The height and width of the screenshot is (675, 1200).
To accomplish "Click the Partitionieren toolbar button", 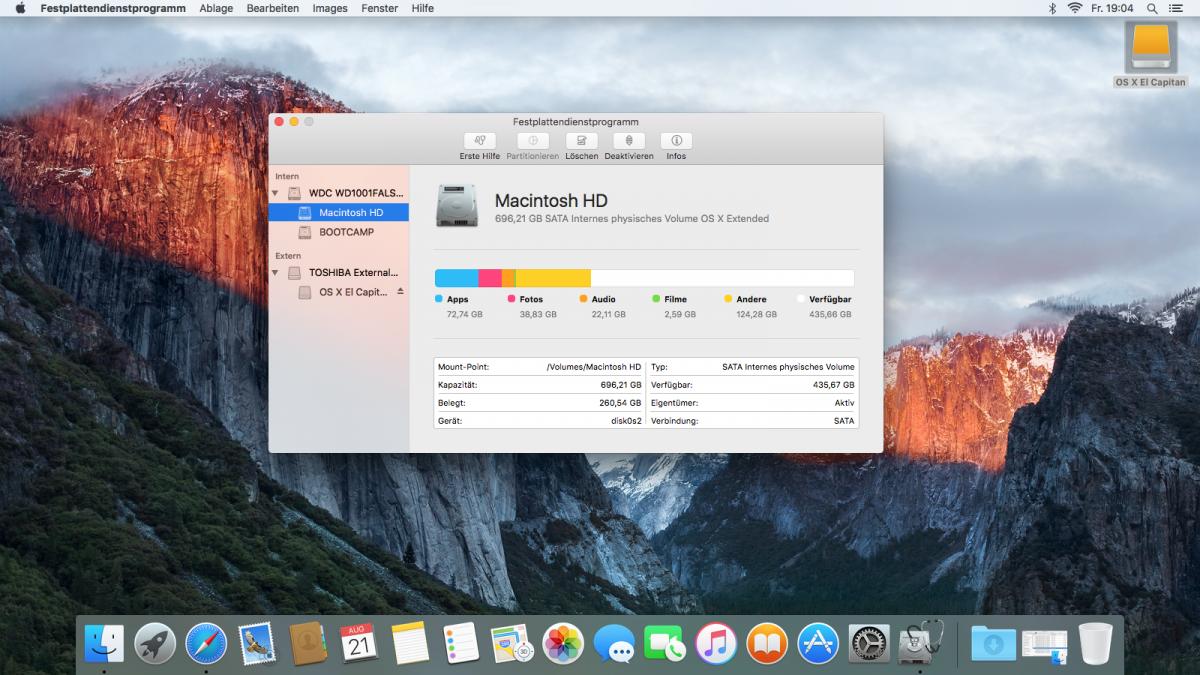I will [x=532, y=141].
